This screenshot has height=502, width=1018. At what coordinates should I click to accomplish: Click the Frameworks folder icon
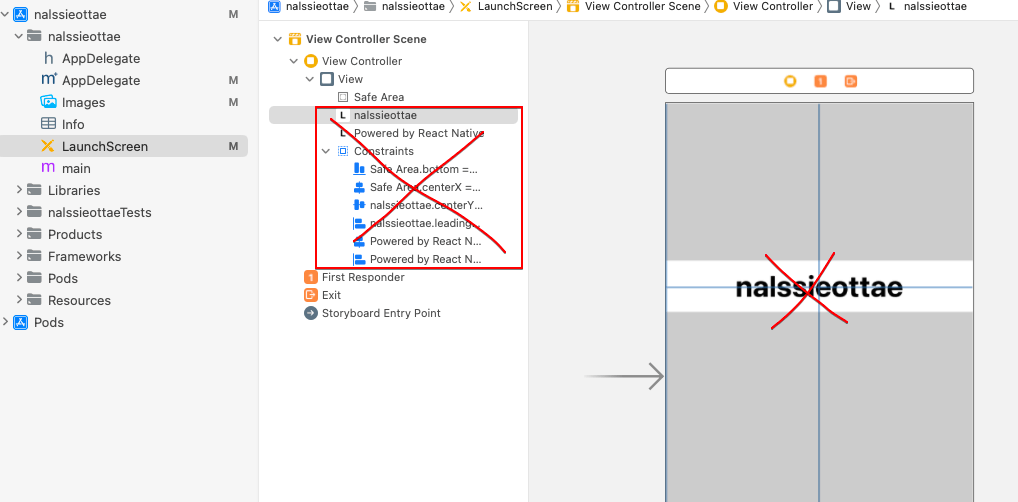34,257
